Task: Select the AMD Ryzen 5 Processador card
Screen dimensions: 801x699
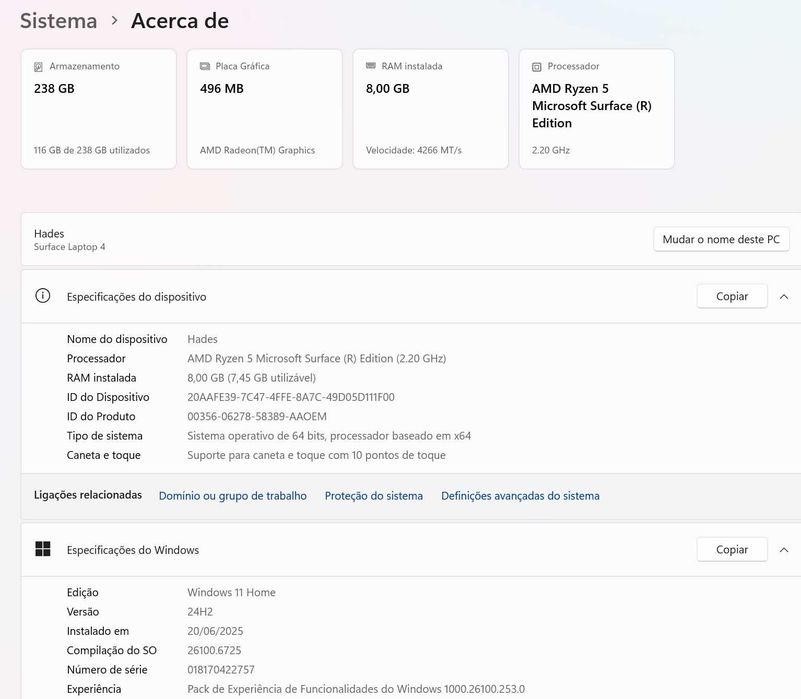Action: pos(596,109)
